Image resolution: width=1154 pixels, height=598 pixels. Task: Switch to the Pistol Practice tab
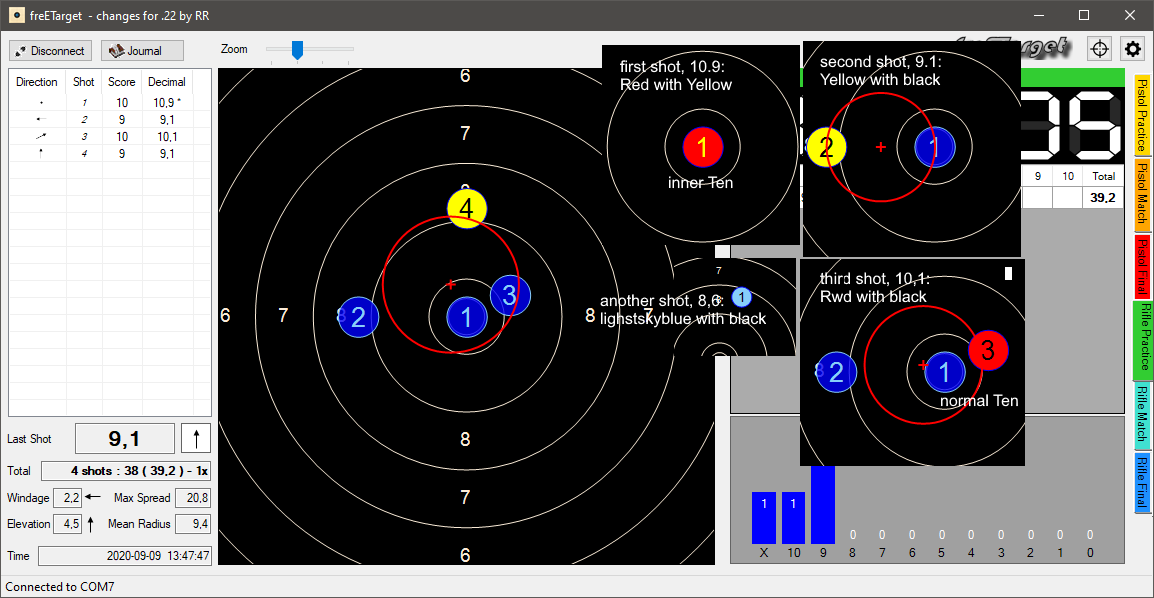pyautogui.click(x=1142, y=115)
